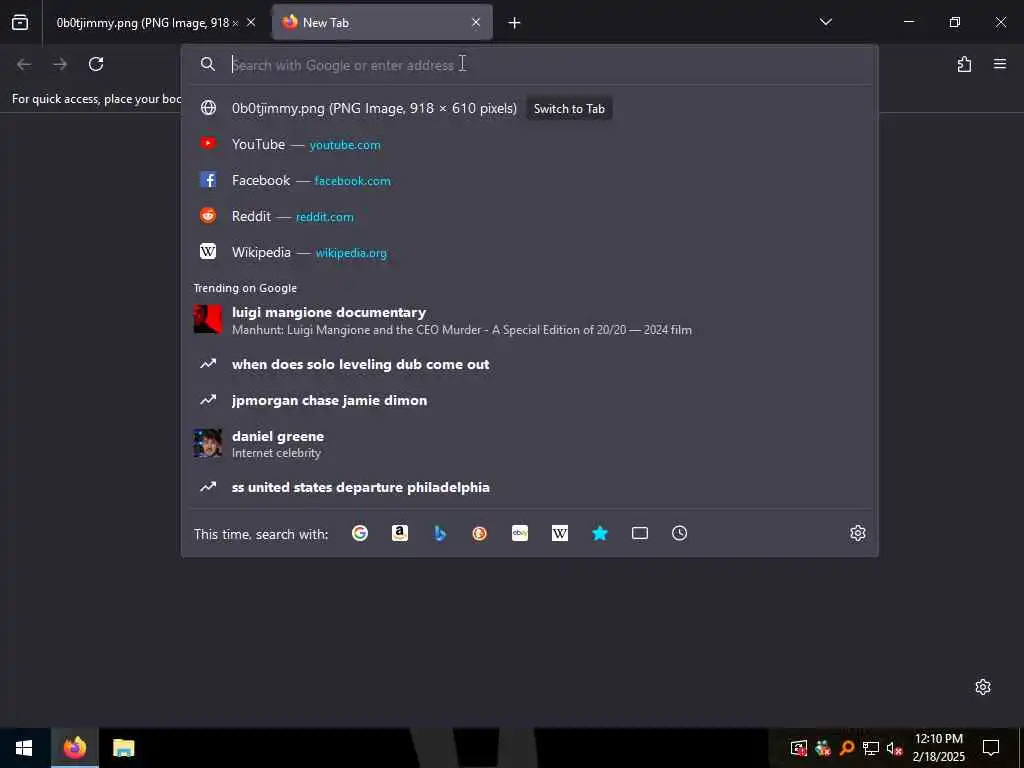Open the Windows Start menu
The image size is (1024, 768).
(24, 748)
